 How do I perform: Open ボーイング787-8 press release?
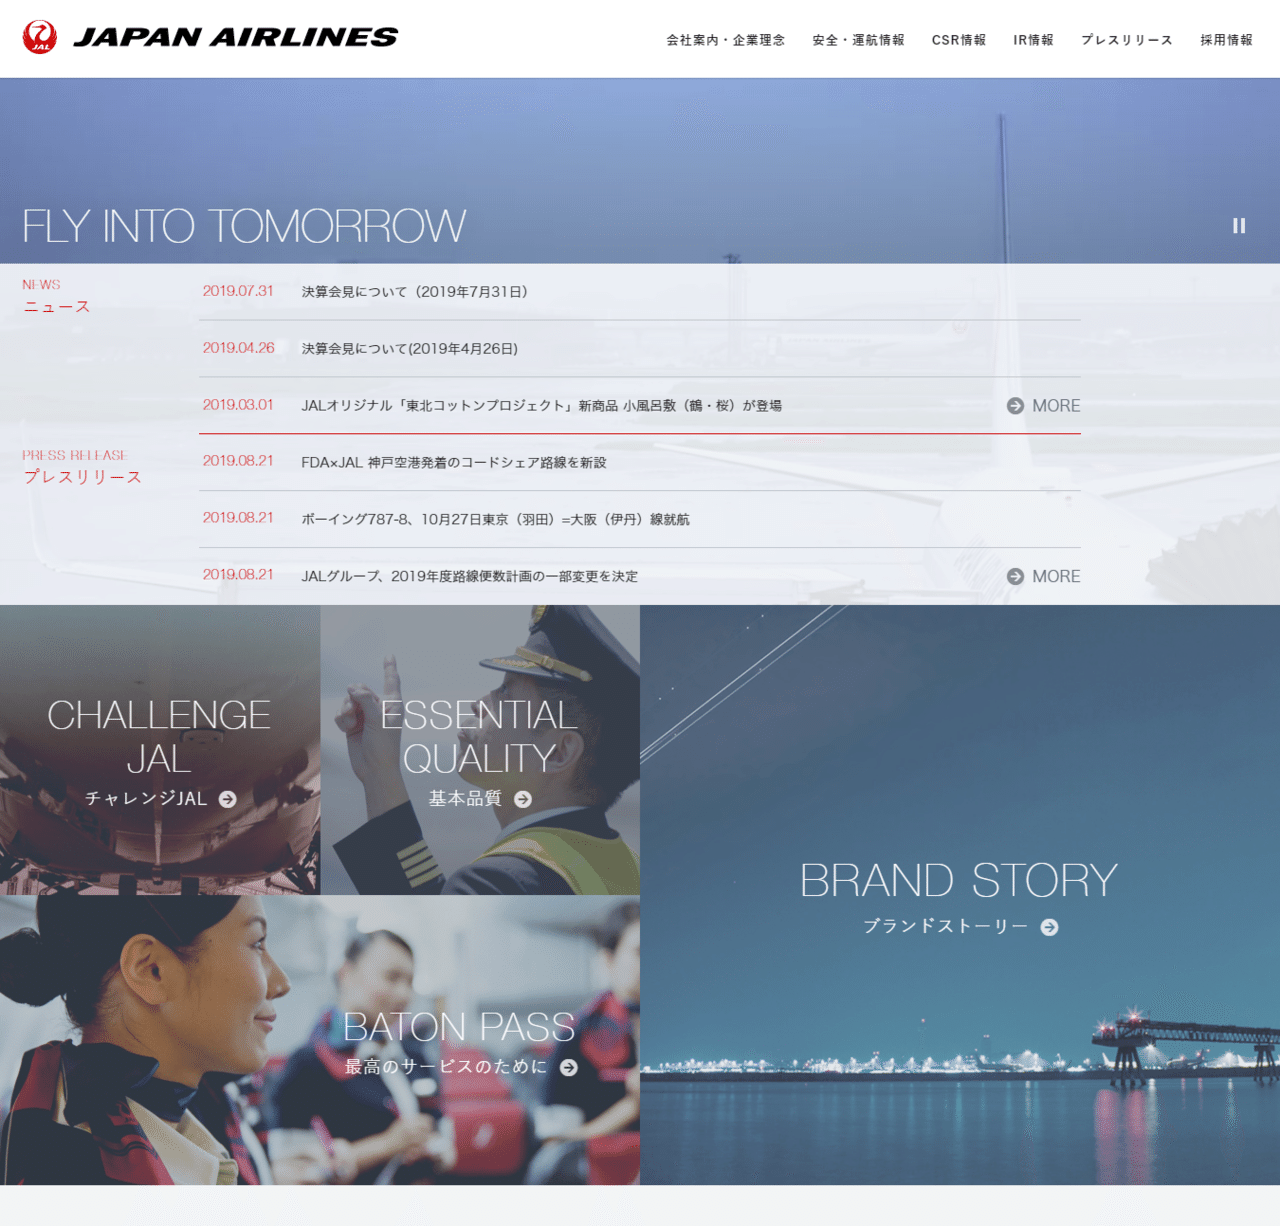click(x=495, y=520)
